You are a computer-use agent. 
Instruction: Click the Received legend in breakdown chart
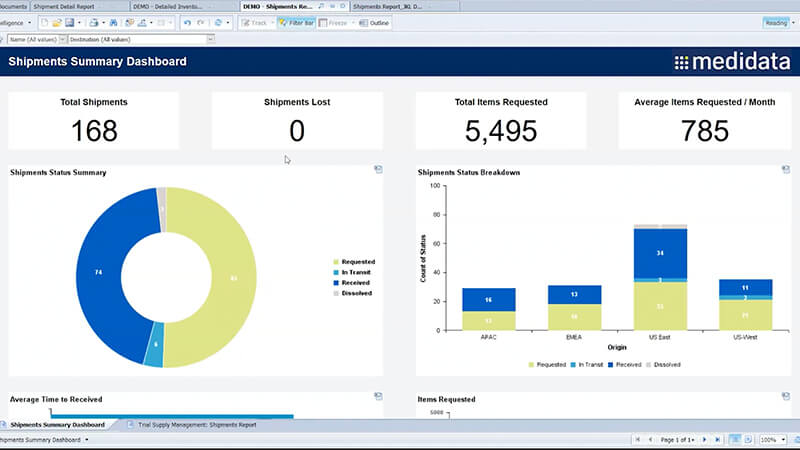pyautogui.click(x=624, y=365)
